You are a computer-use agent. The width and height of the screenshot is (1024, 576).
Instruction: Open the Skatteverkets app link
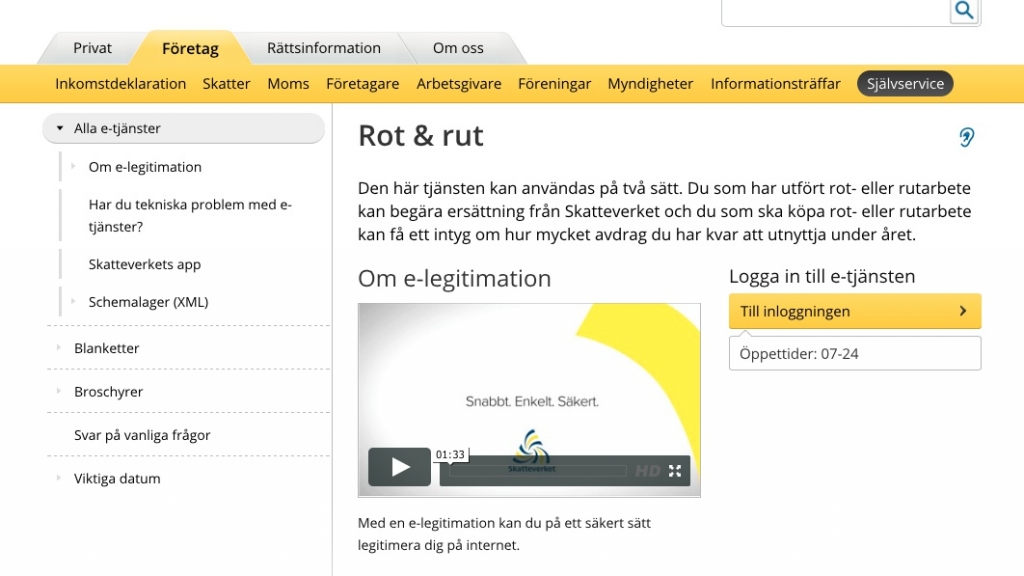(x=144, y=264)
